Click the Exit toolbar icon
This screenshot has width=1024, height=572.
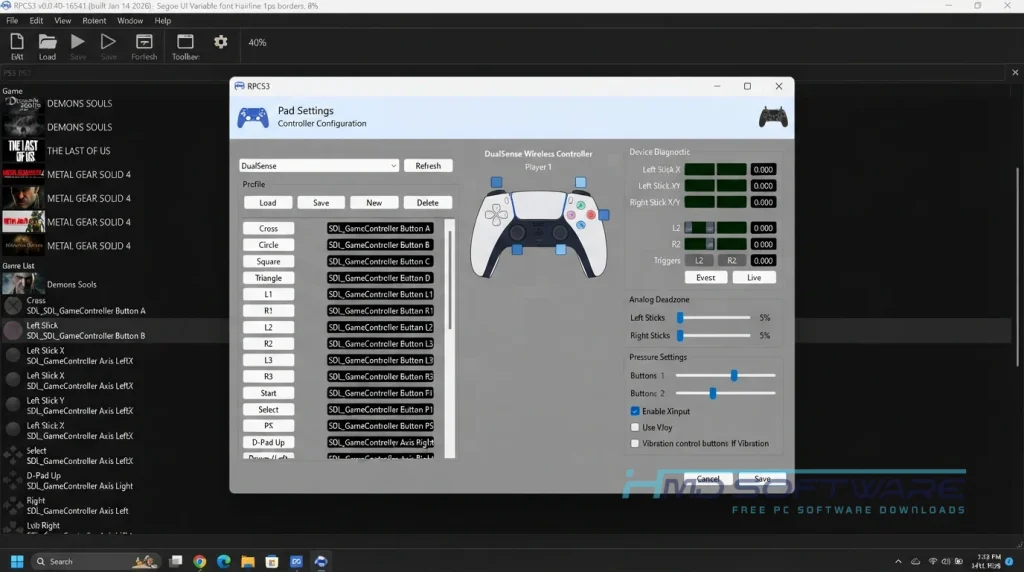[17, 42]
